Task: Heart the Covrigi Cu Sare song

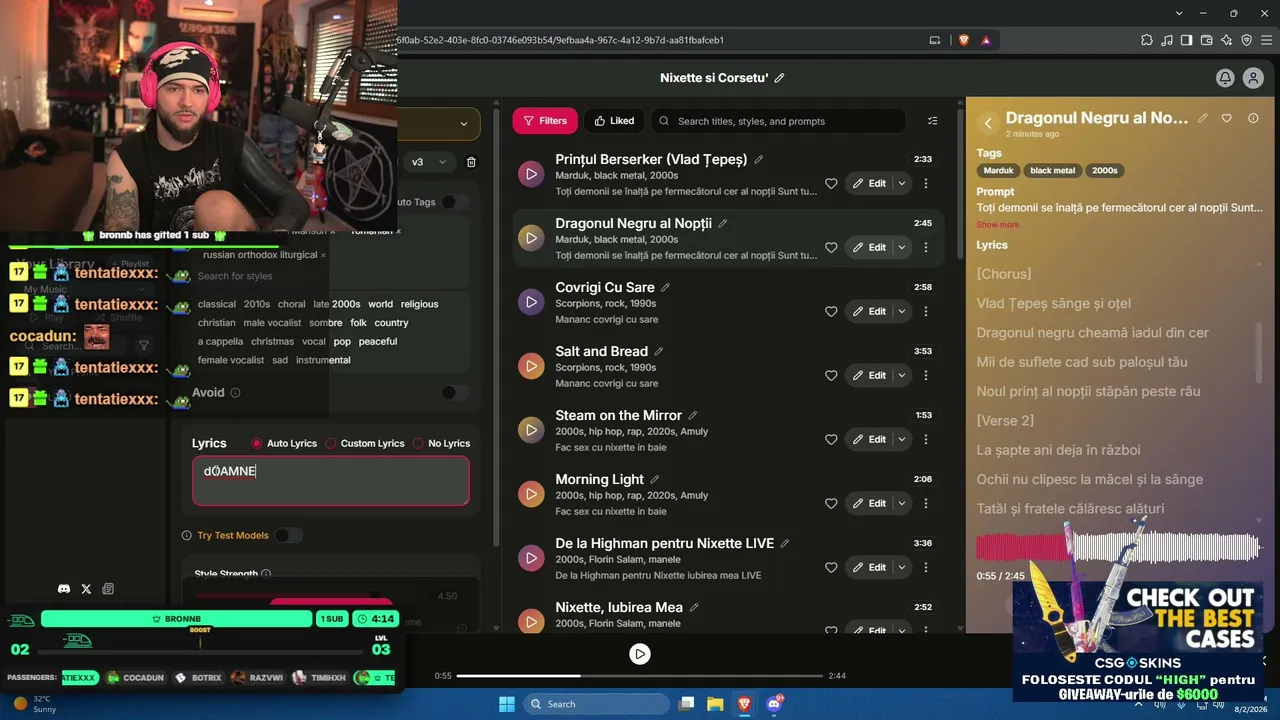Action: 831,312
